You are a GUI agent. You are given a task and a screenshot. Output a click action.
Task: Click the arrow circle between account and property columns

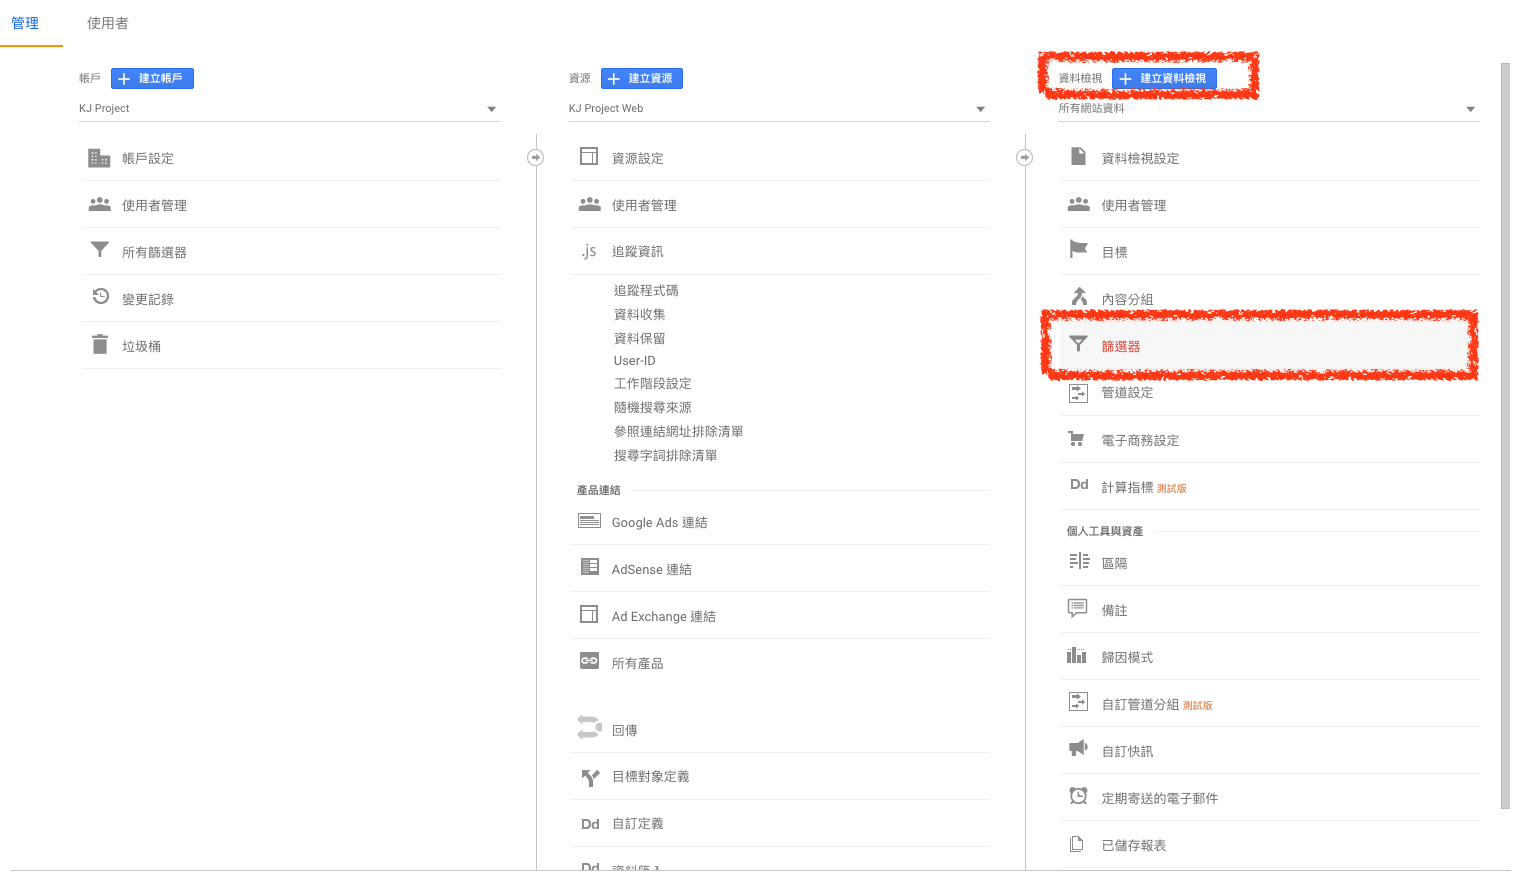536,158
